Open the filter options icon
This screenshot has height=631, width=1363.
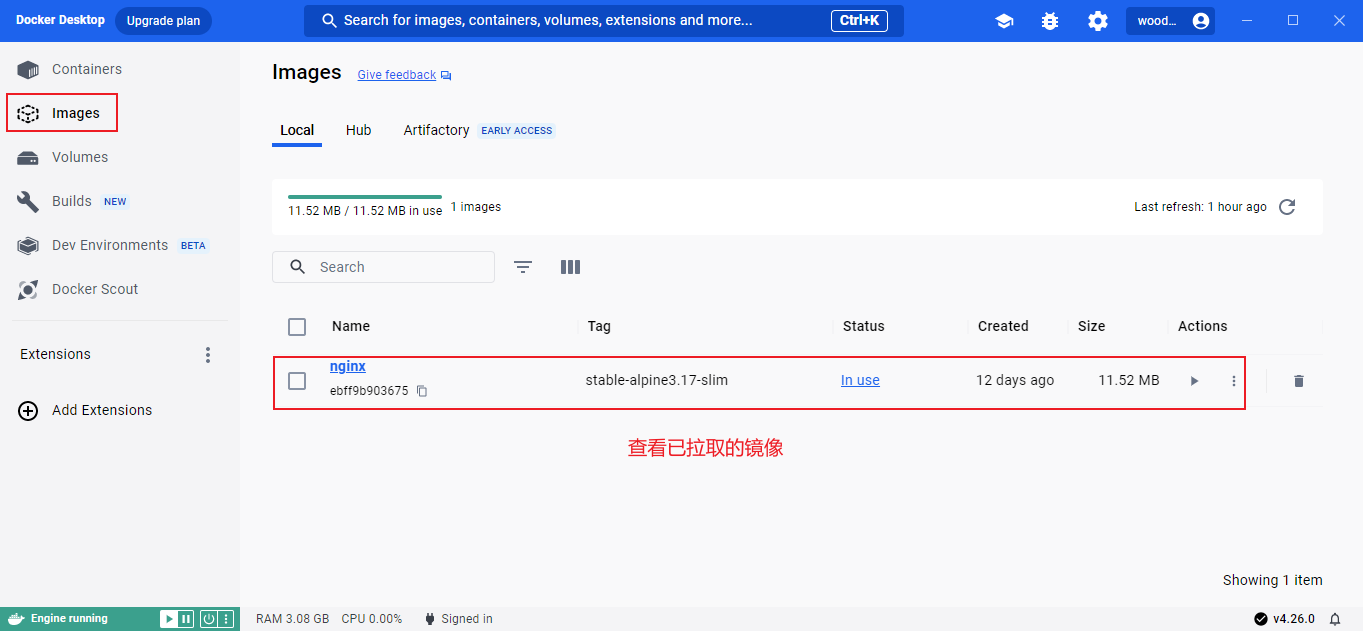(x=523, y=267)
